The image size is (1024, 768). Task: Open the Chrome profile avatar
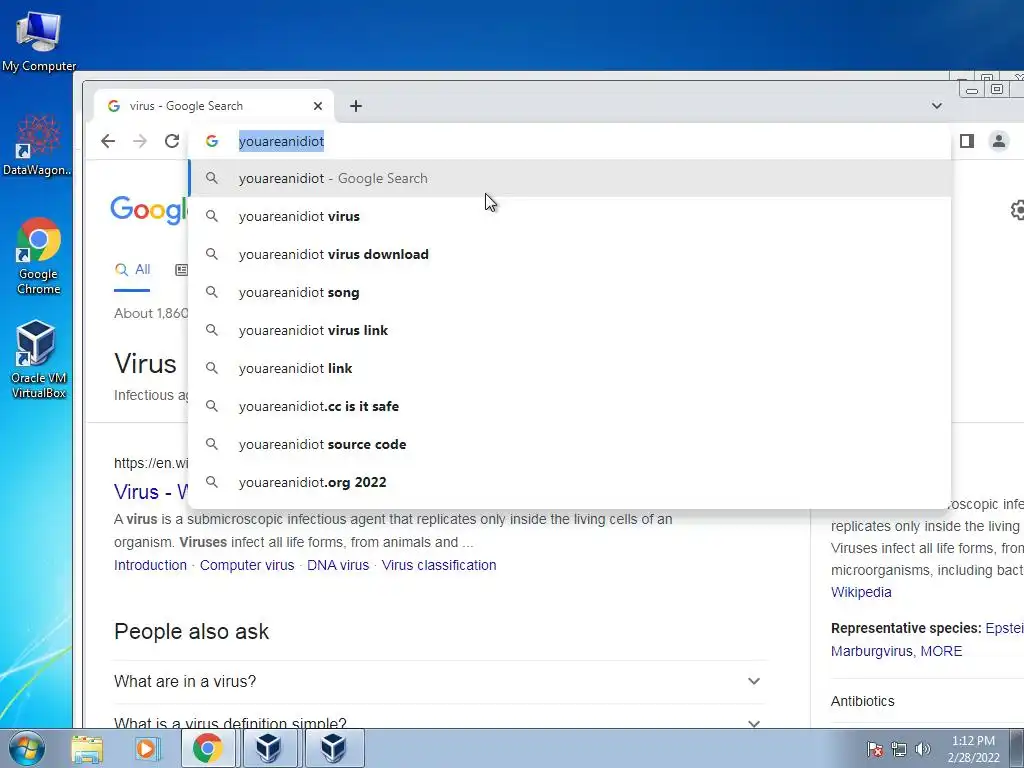tap(999, 141)
